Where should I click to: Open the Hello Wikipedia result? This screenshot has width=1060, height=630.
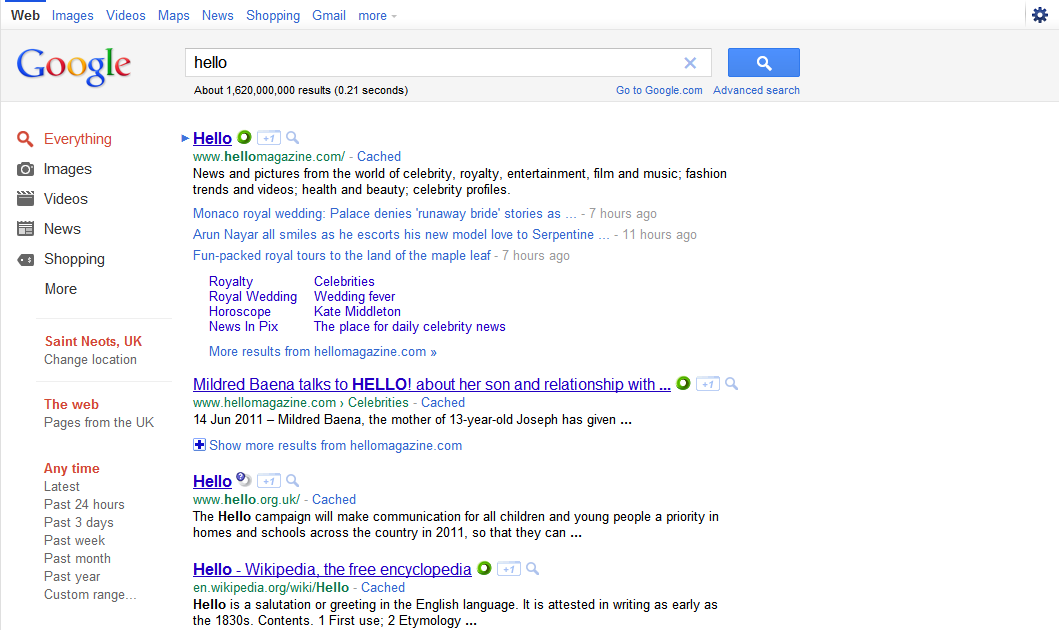click(332, 569)
